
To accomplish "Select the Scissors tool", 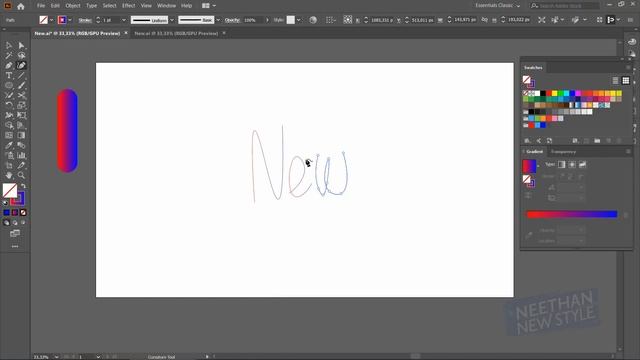I will [21, 96].
